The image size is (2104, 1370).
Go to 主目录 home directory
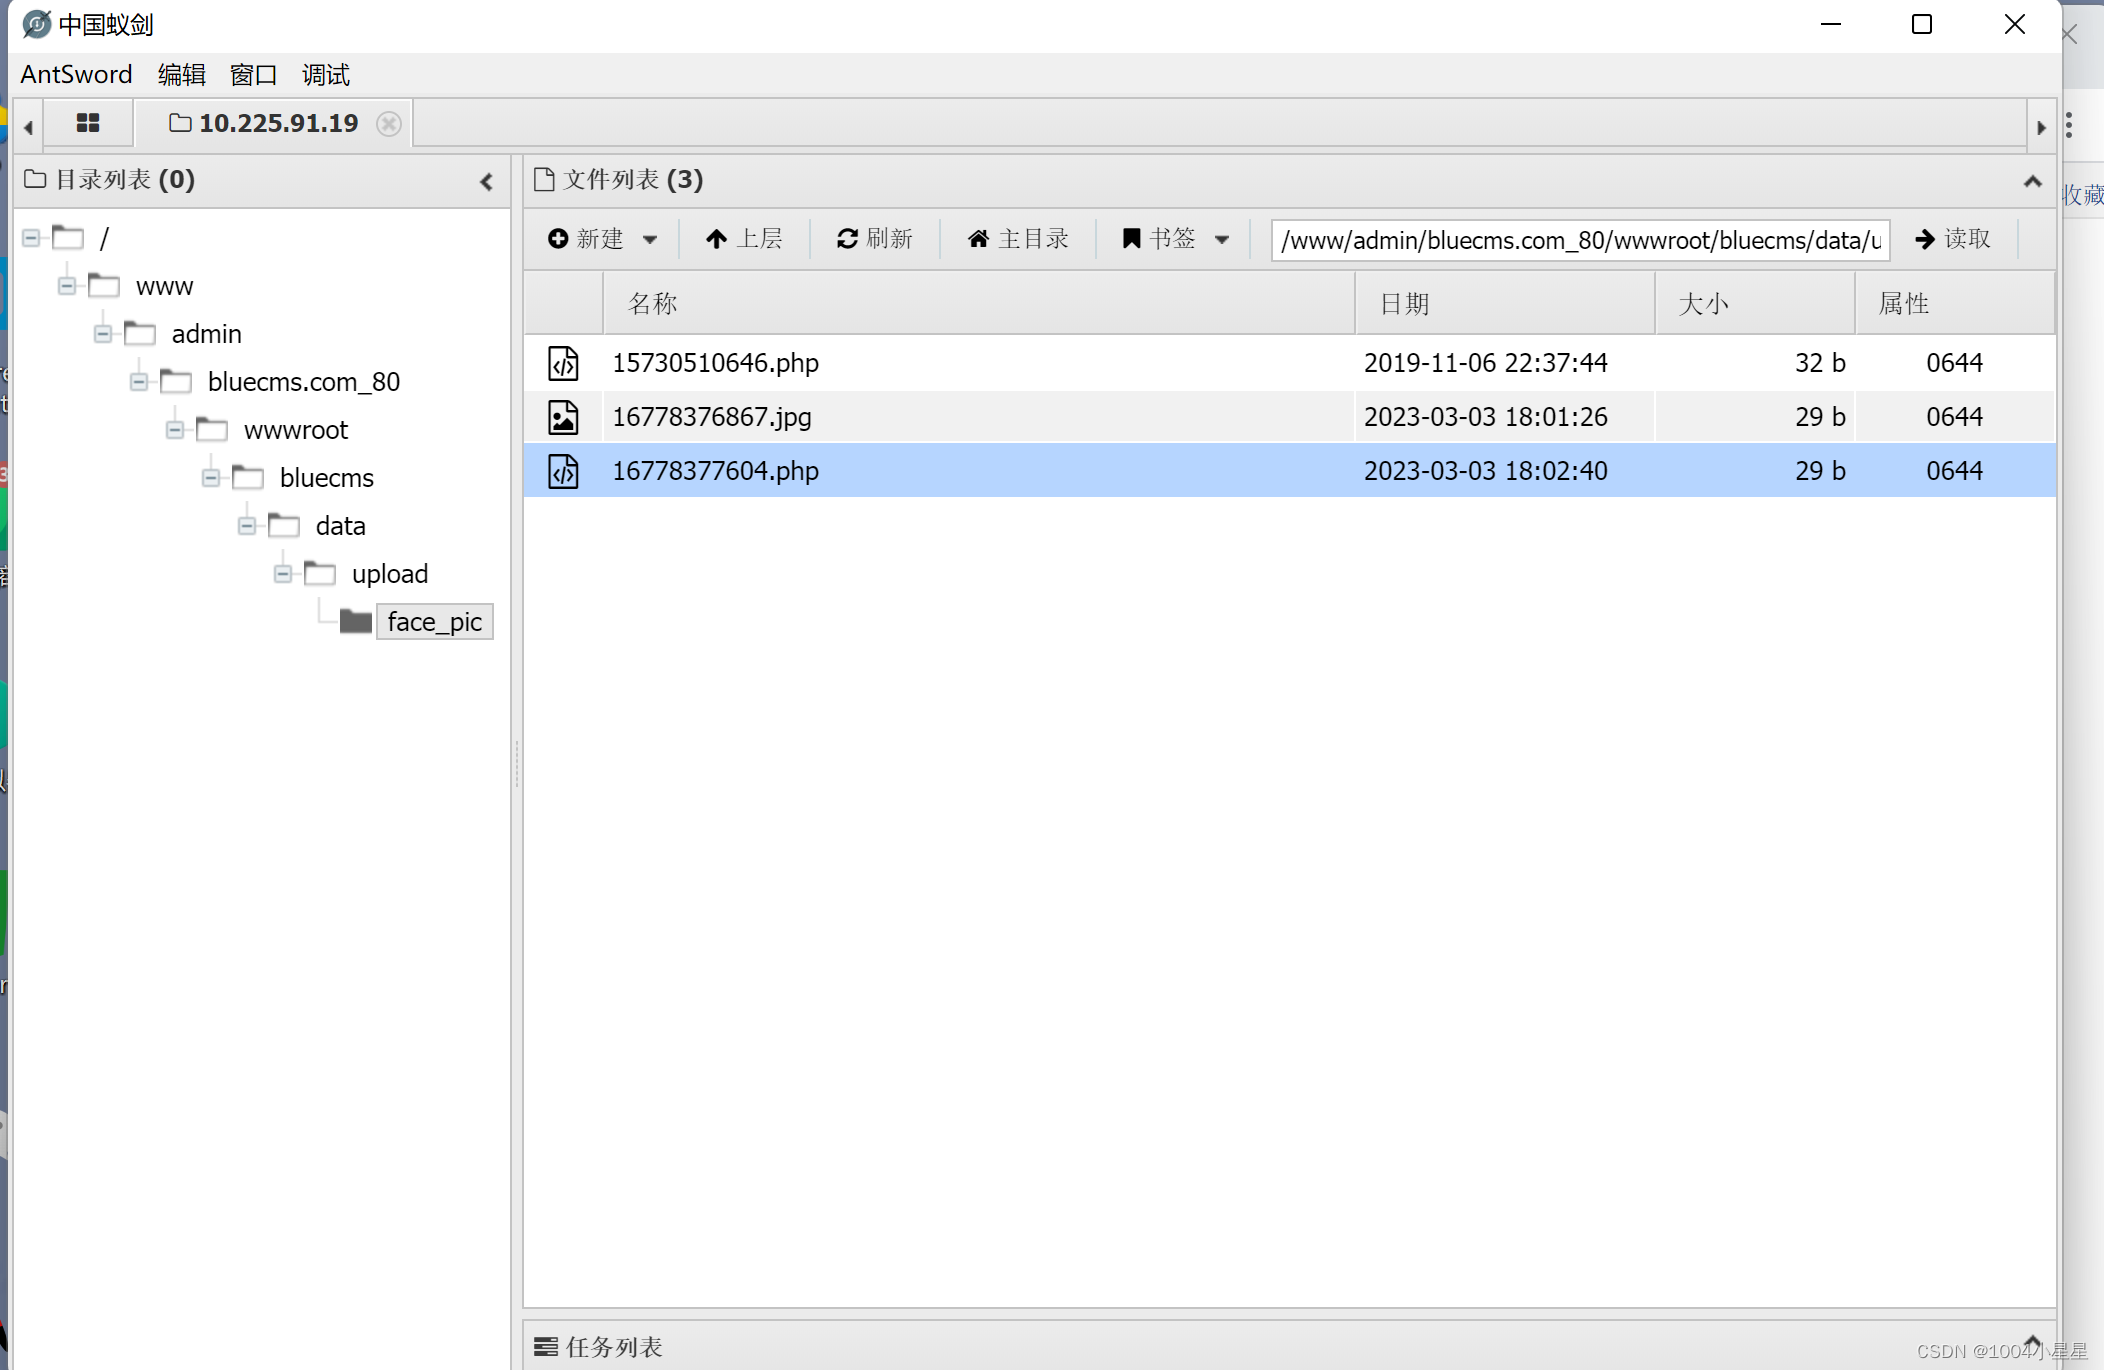(1018, 239)
